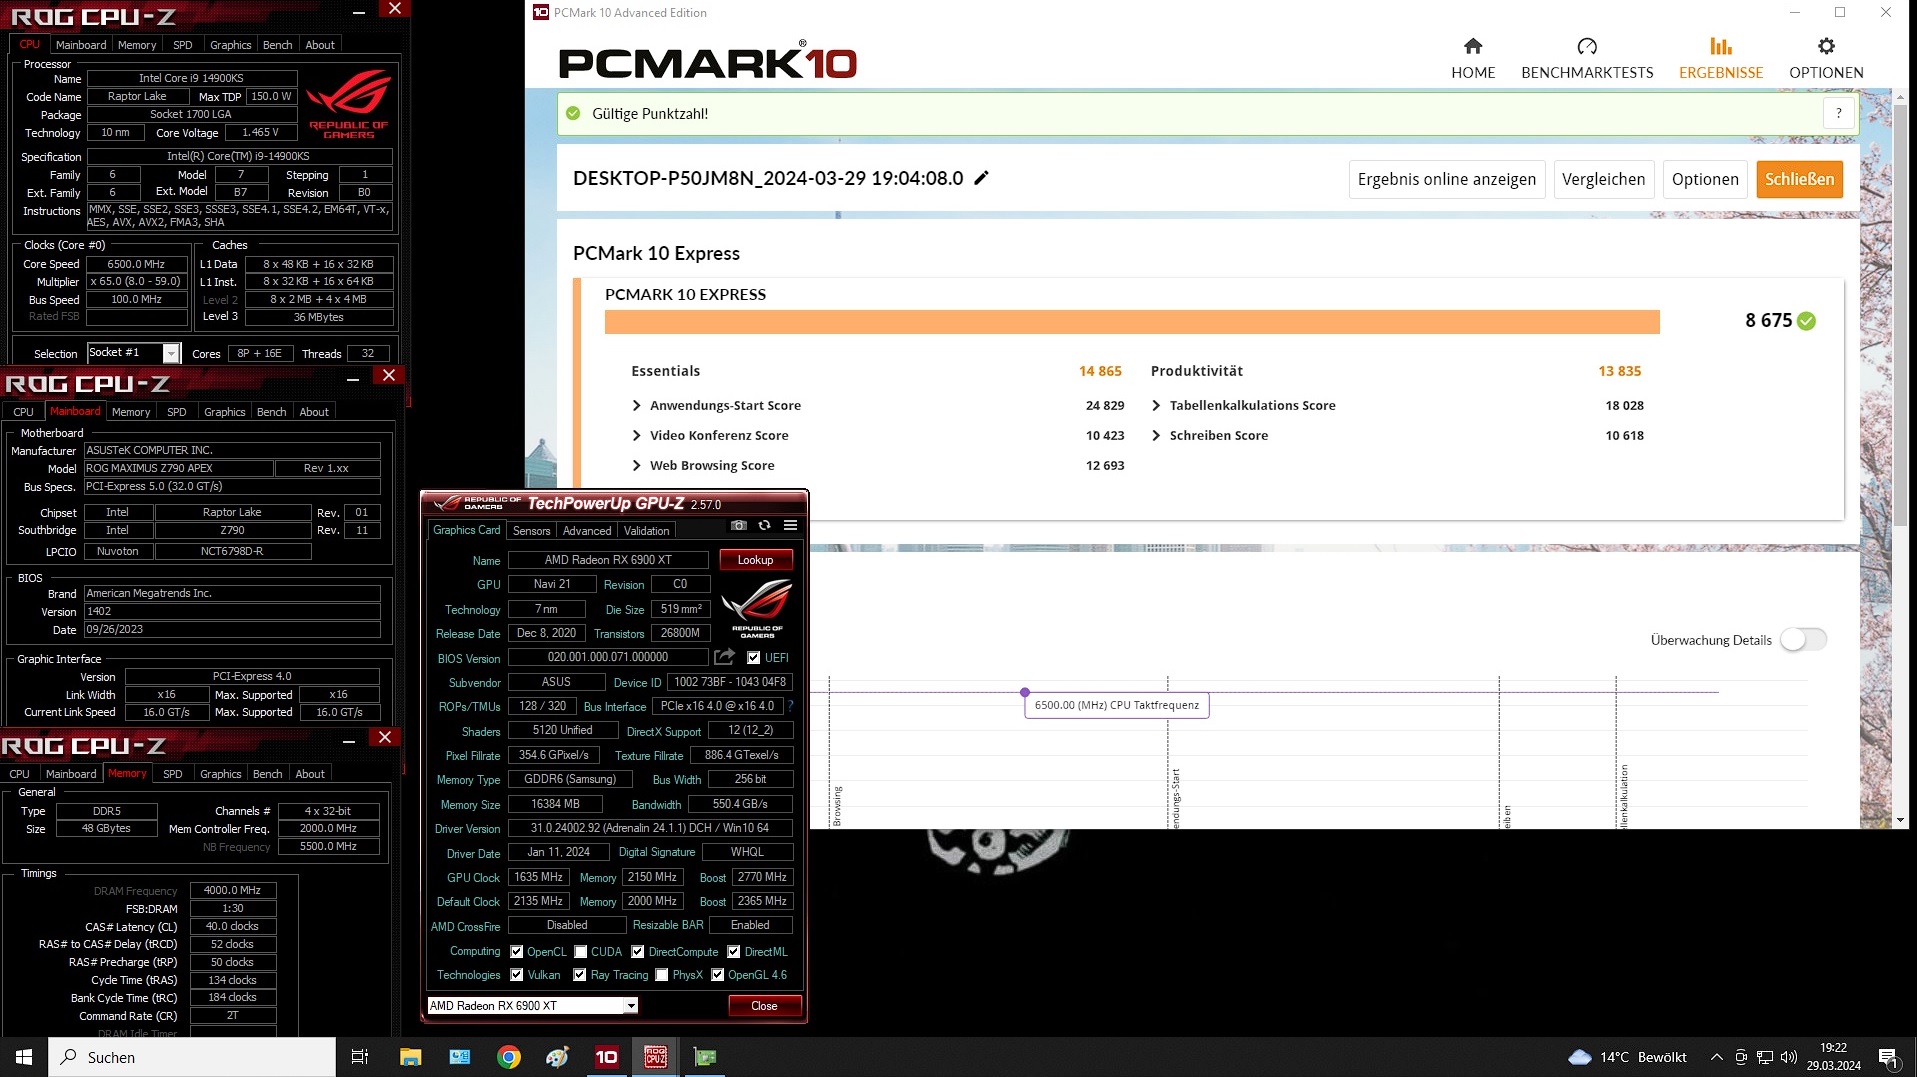This screenshot has width=1917, height=1077.
Task: Switch to ROG CPU-Z taskbar icon
Action: click(656, 1057)
